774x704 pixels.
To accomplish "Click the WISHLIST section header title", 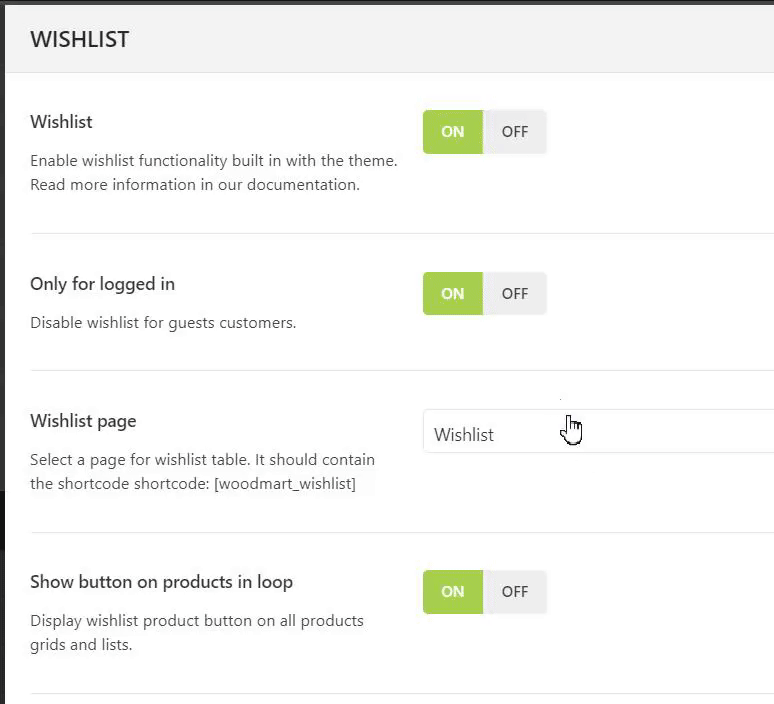I will (x=80, y=40).
